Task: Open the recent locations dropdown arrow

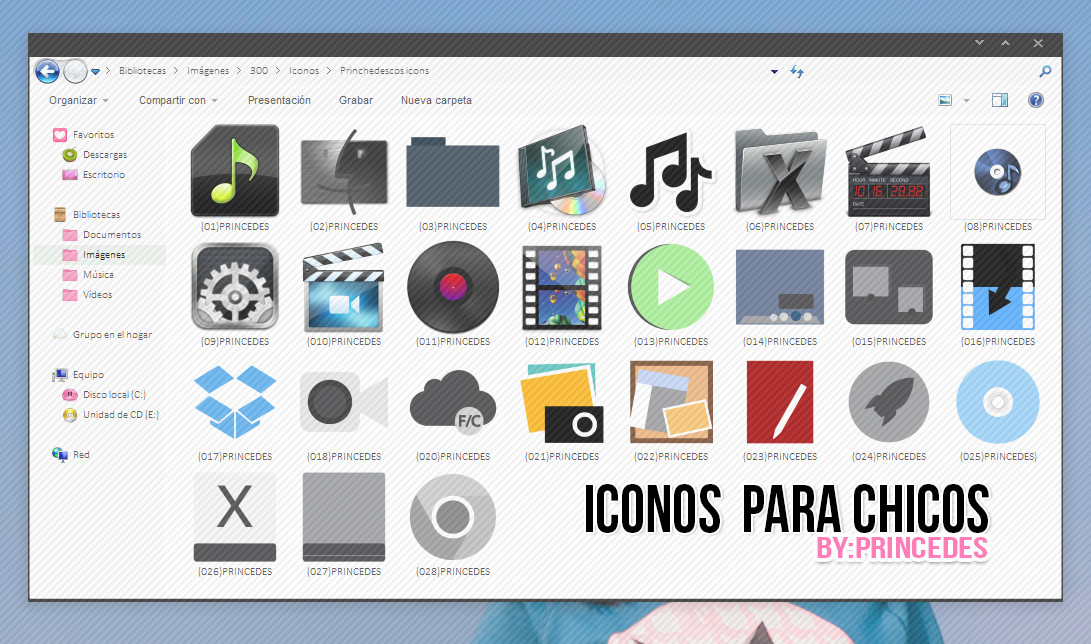Action: point(96,71)
